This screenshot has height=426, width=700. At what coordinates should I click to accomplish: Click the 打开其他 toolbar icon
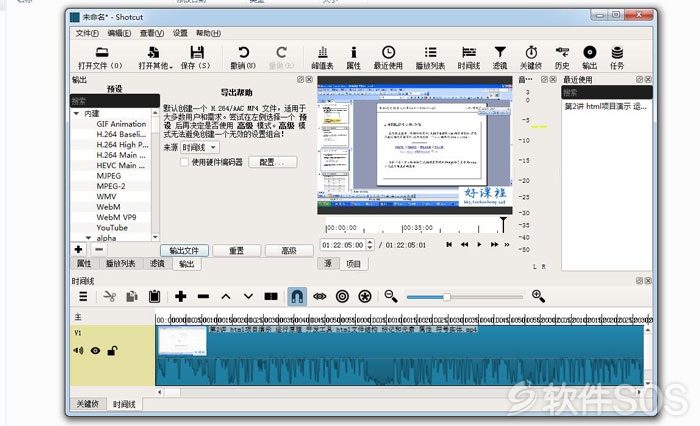153,58
